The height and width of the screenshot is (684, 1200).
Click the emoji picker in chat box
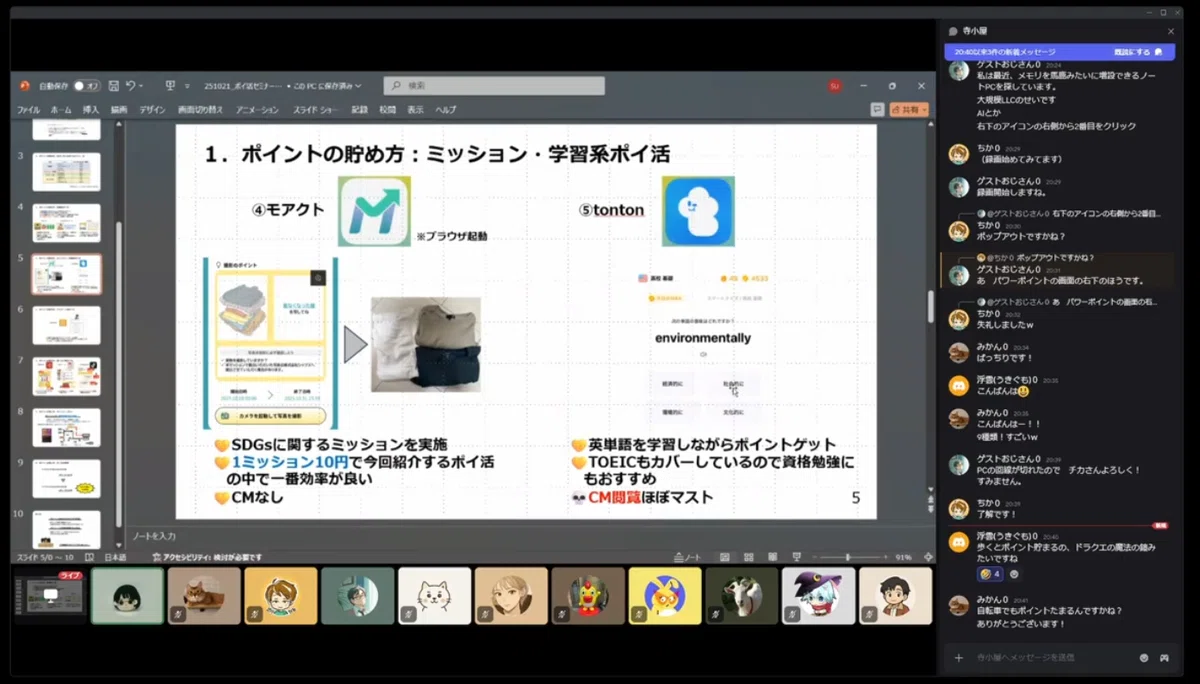(1144, 657)
